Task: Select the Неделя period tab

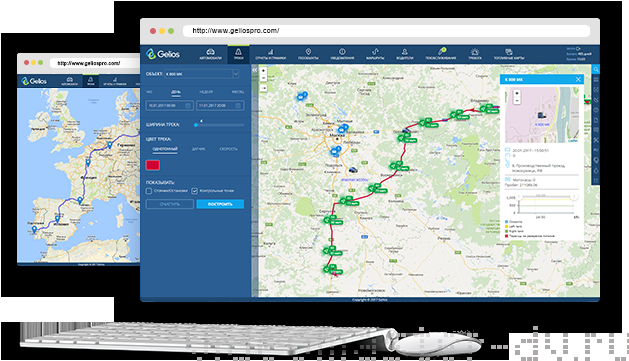Action: (x=206, y=92)
